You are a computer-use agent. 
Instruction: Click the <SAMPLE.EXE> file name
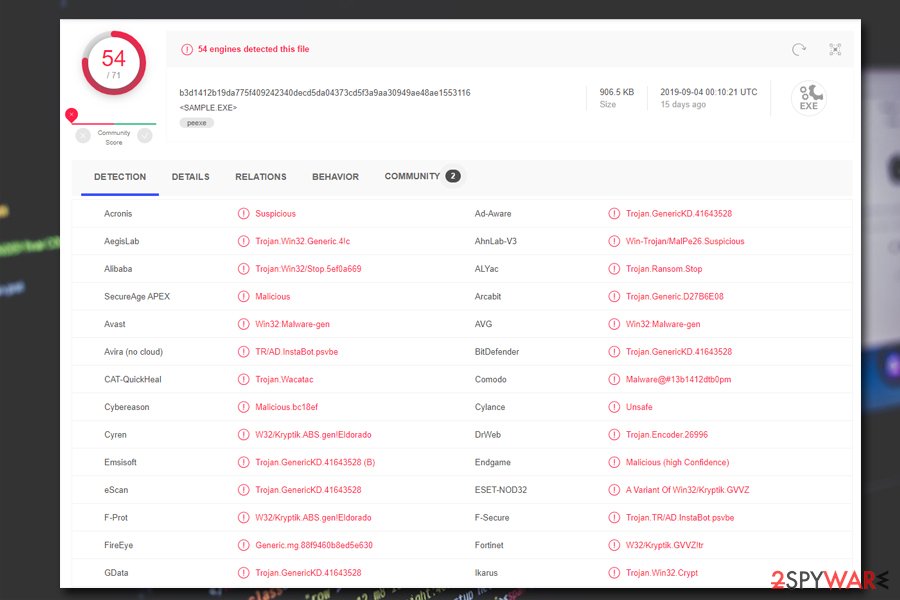tap(208, 107)
